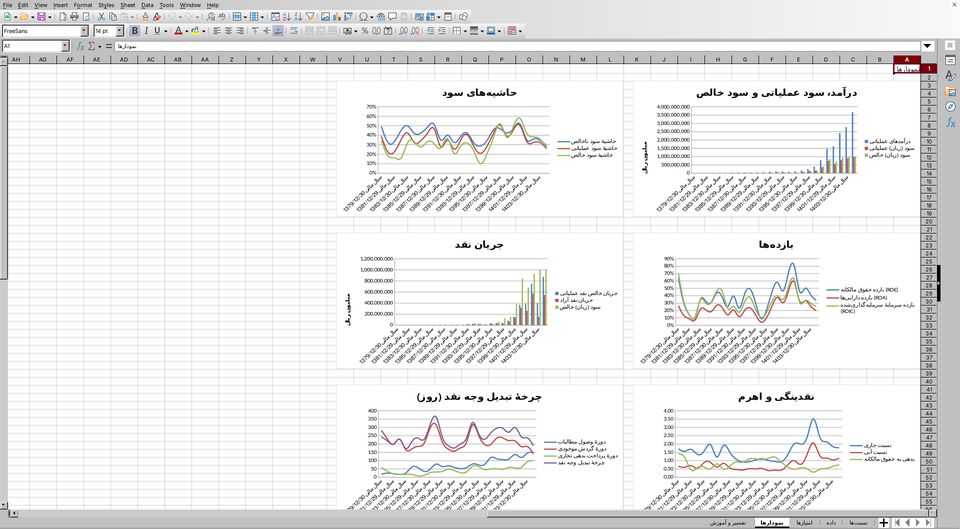The height and width of the screenshot is (529, 960).
Task: Insert a chart using toolbar icon
Action: [337, 17]
